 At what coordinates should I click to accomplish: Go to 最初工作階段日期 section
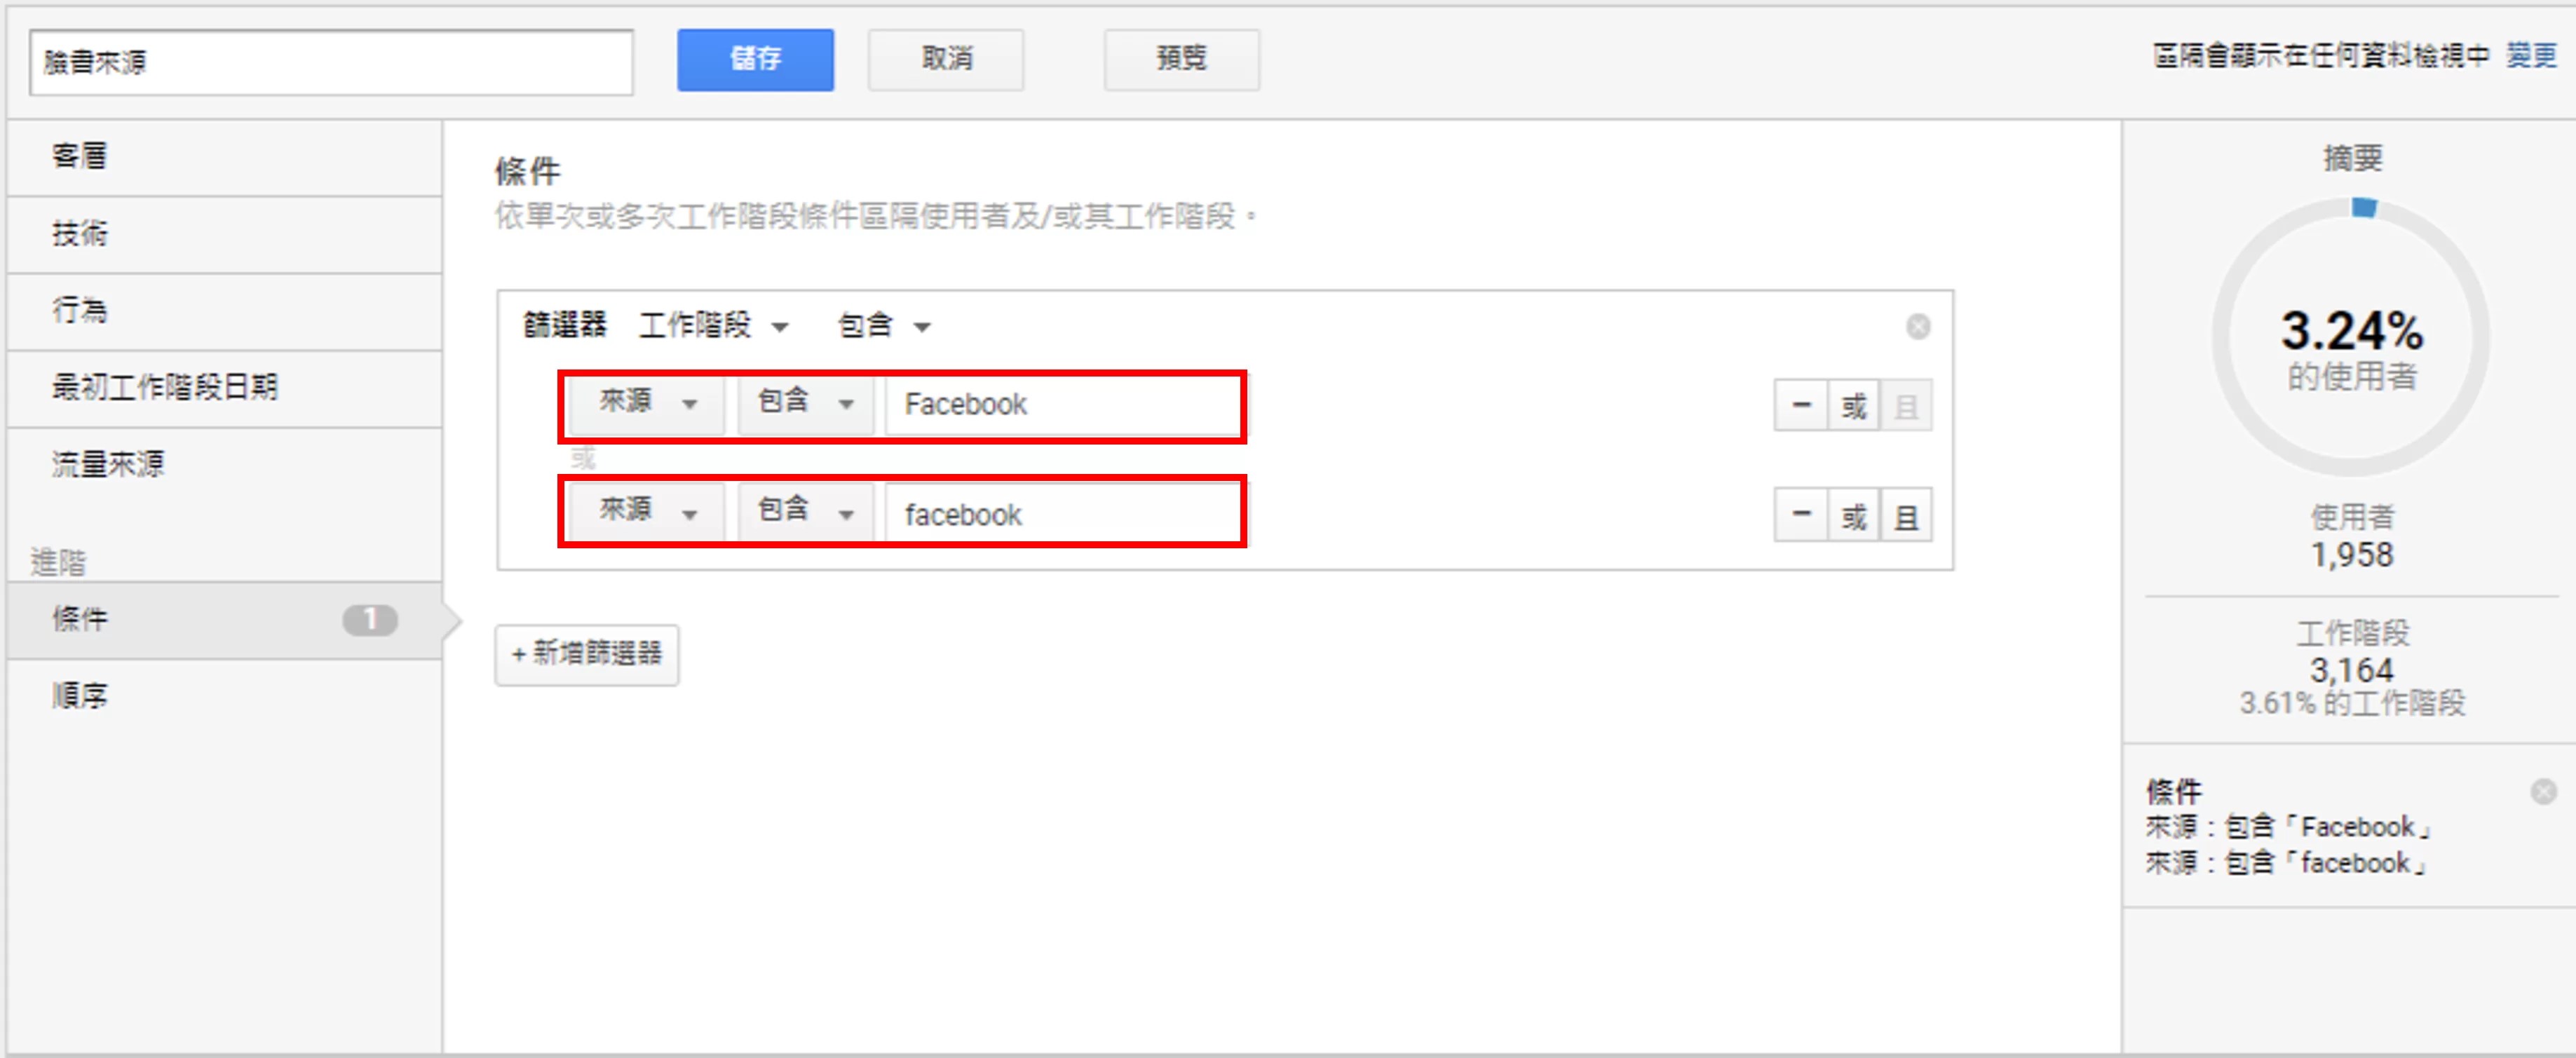click(164, 387)
